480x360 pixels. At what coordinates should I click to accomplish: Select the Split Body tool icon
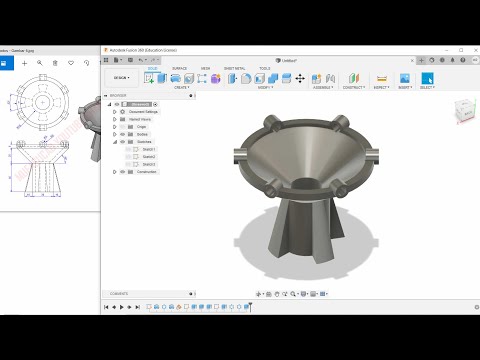pos(286,78)
